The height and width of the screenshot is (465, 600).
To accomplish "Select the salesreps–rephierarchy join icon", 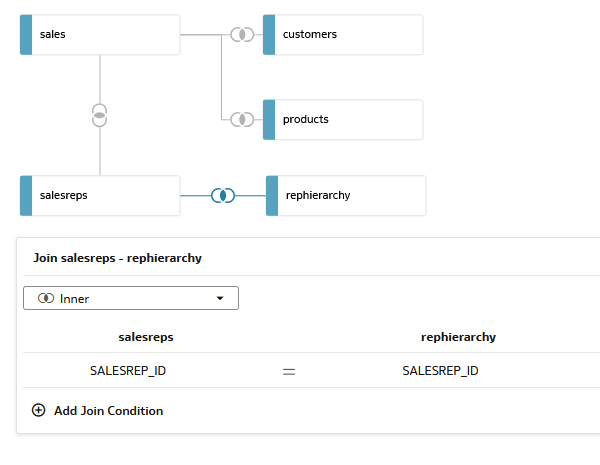I will coord(222,195).
